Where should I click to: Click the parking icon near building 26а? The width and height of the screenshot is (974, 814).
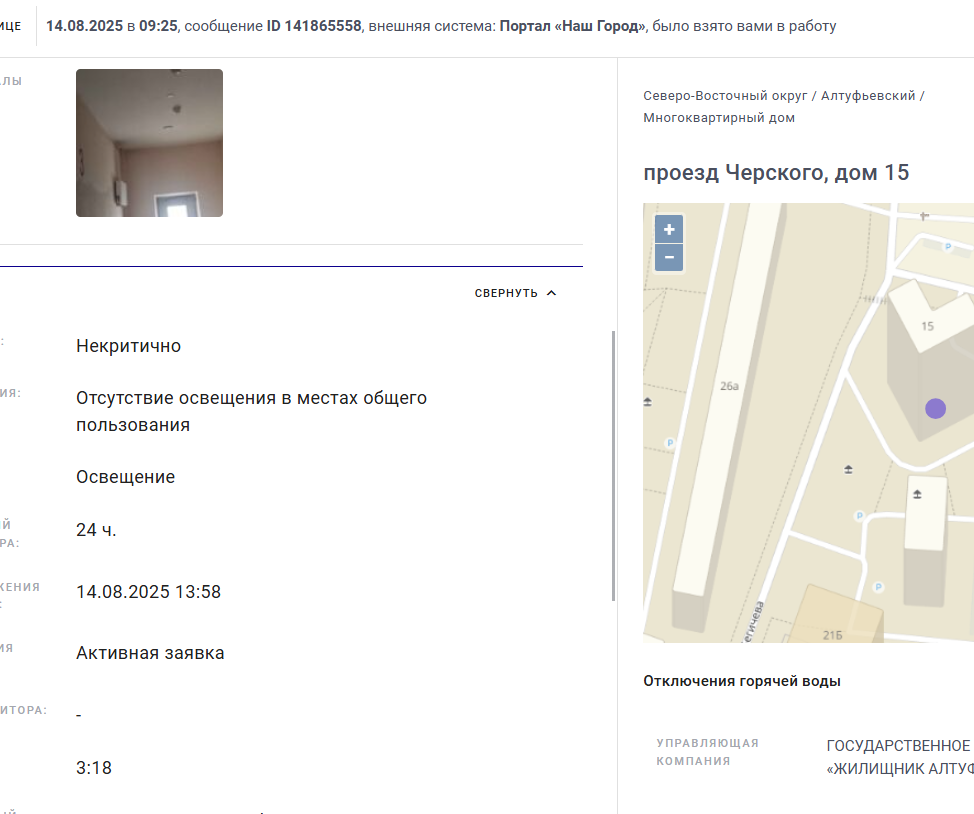pyautogui.click(x=670, y=443)
